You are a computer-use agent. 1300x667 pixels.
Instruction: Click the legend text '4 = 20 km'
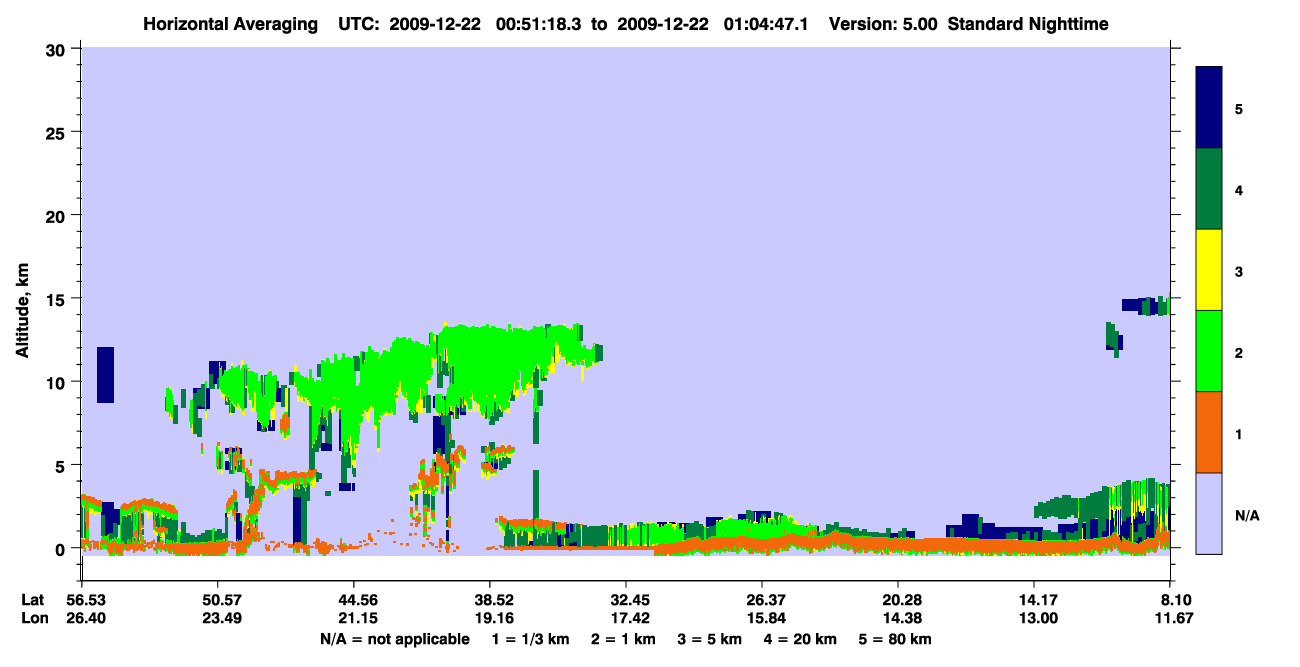tap(801, 639)
